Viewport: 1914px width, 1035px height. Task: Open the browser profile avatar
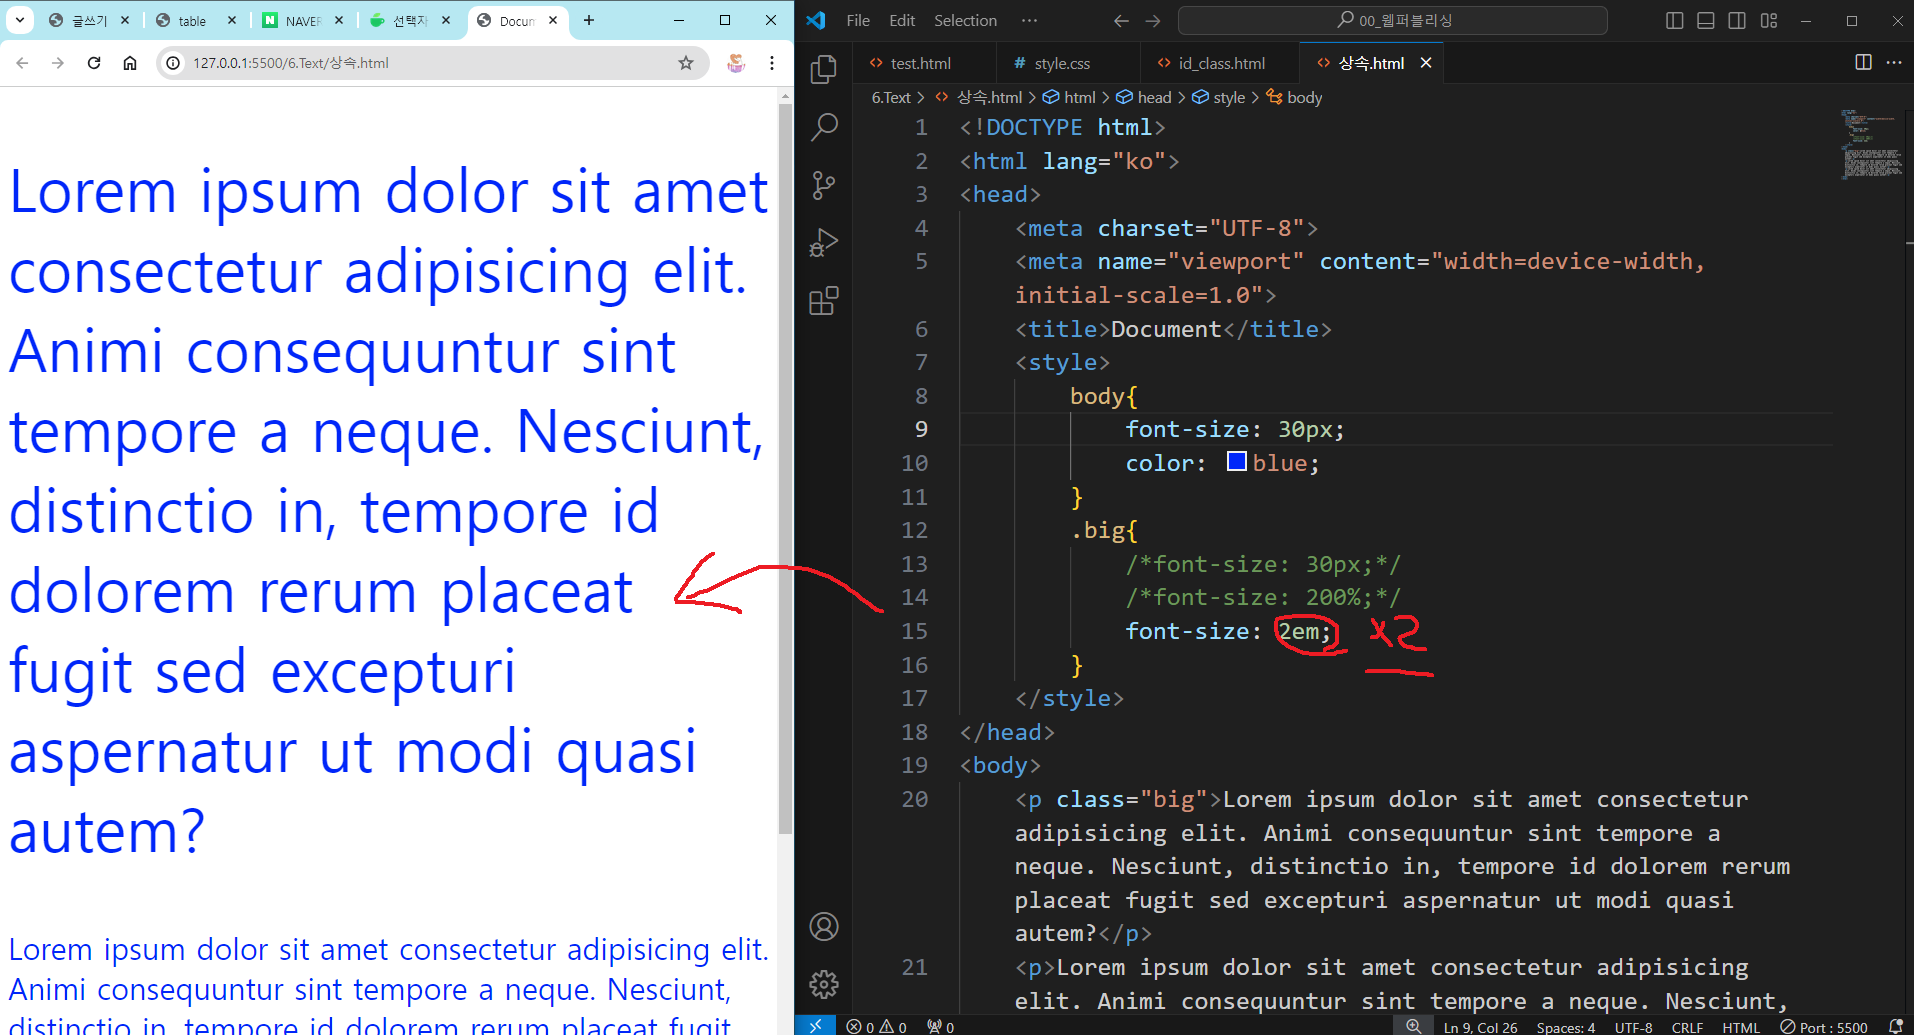coord(736,63)
